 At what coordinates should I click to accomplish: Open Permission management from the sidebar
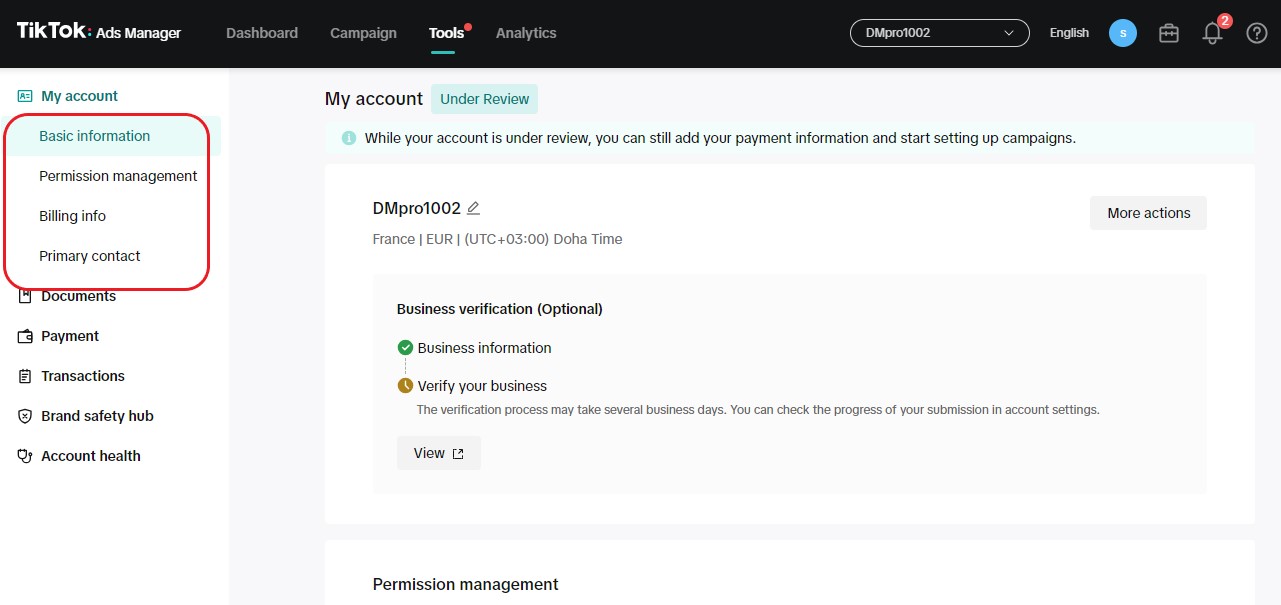tap(117, 175)
